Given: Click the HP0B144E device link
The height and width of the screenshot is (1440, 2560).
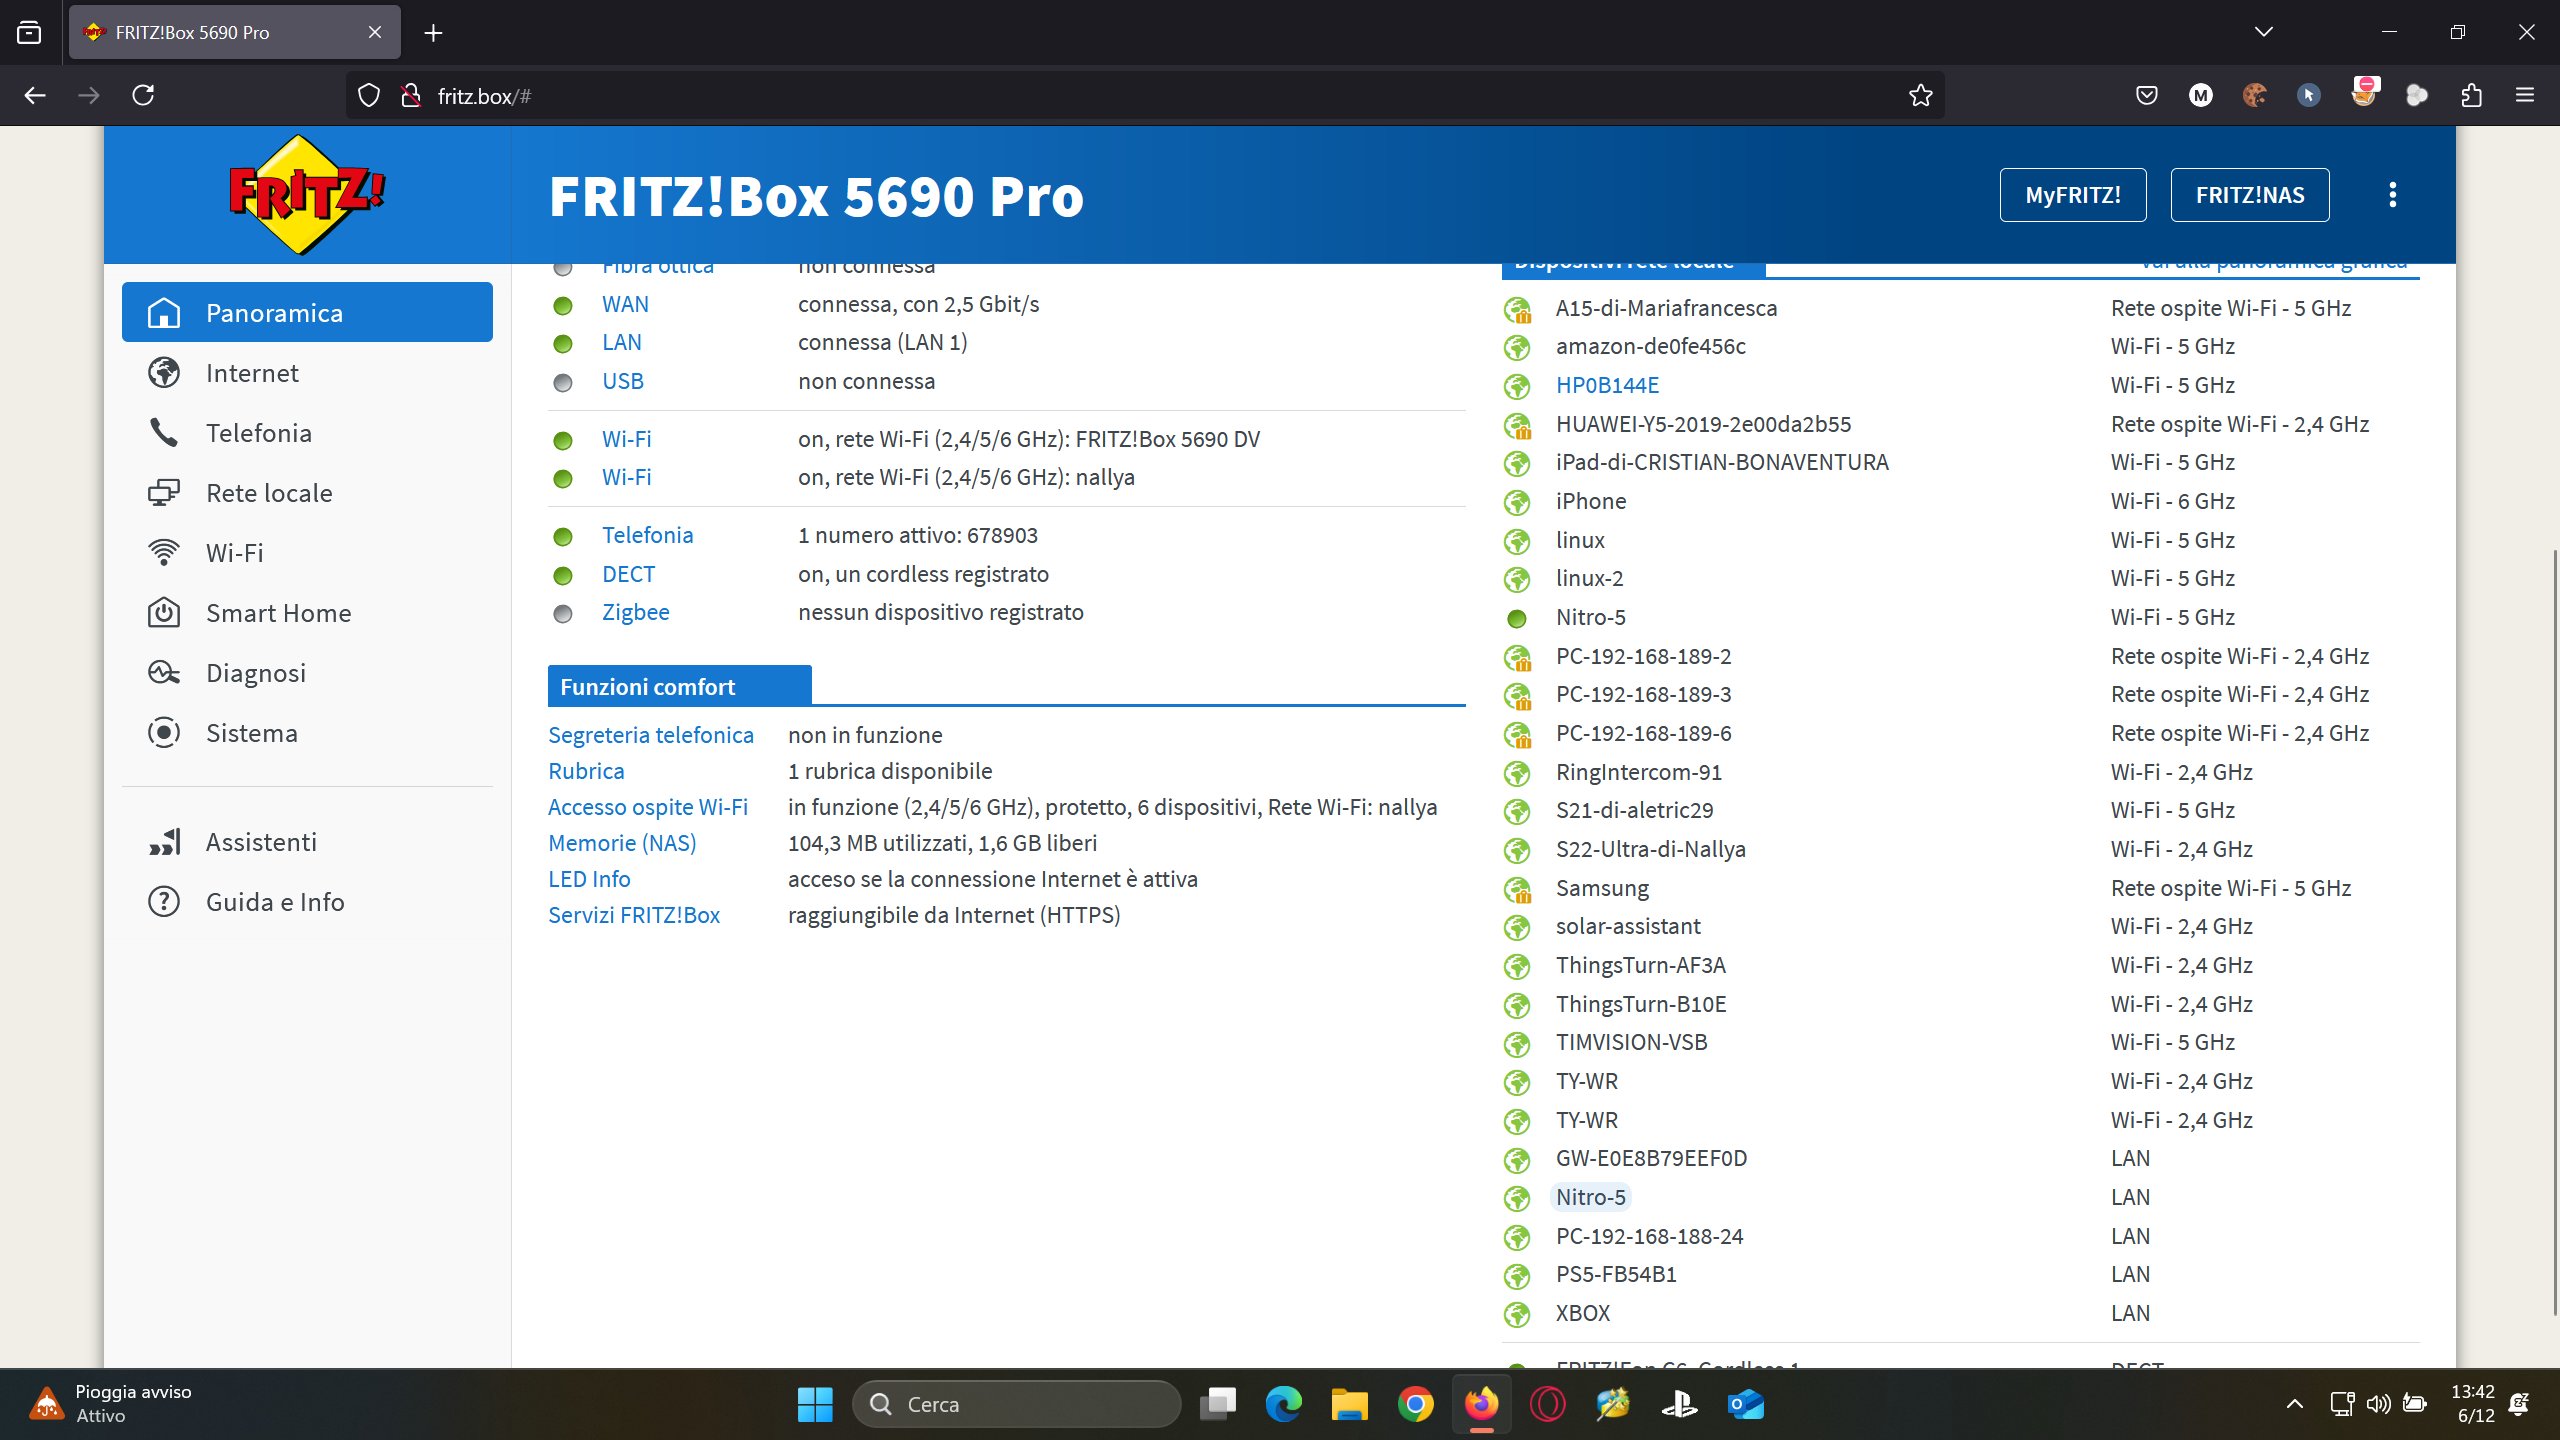Looking at the screenshot, I should click(1606, 385).
